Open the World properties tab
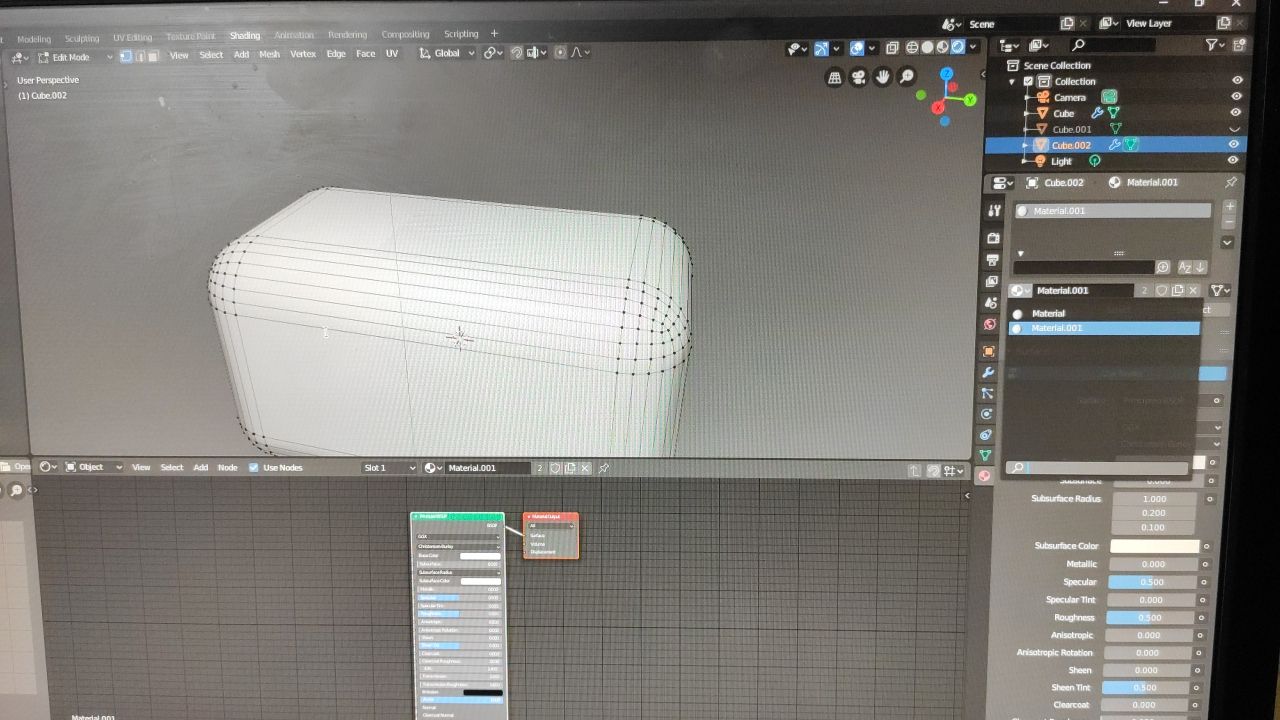 tap(990, 324)
